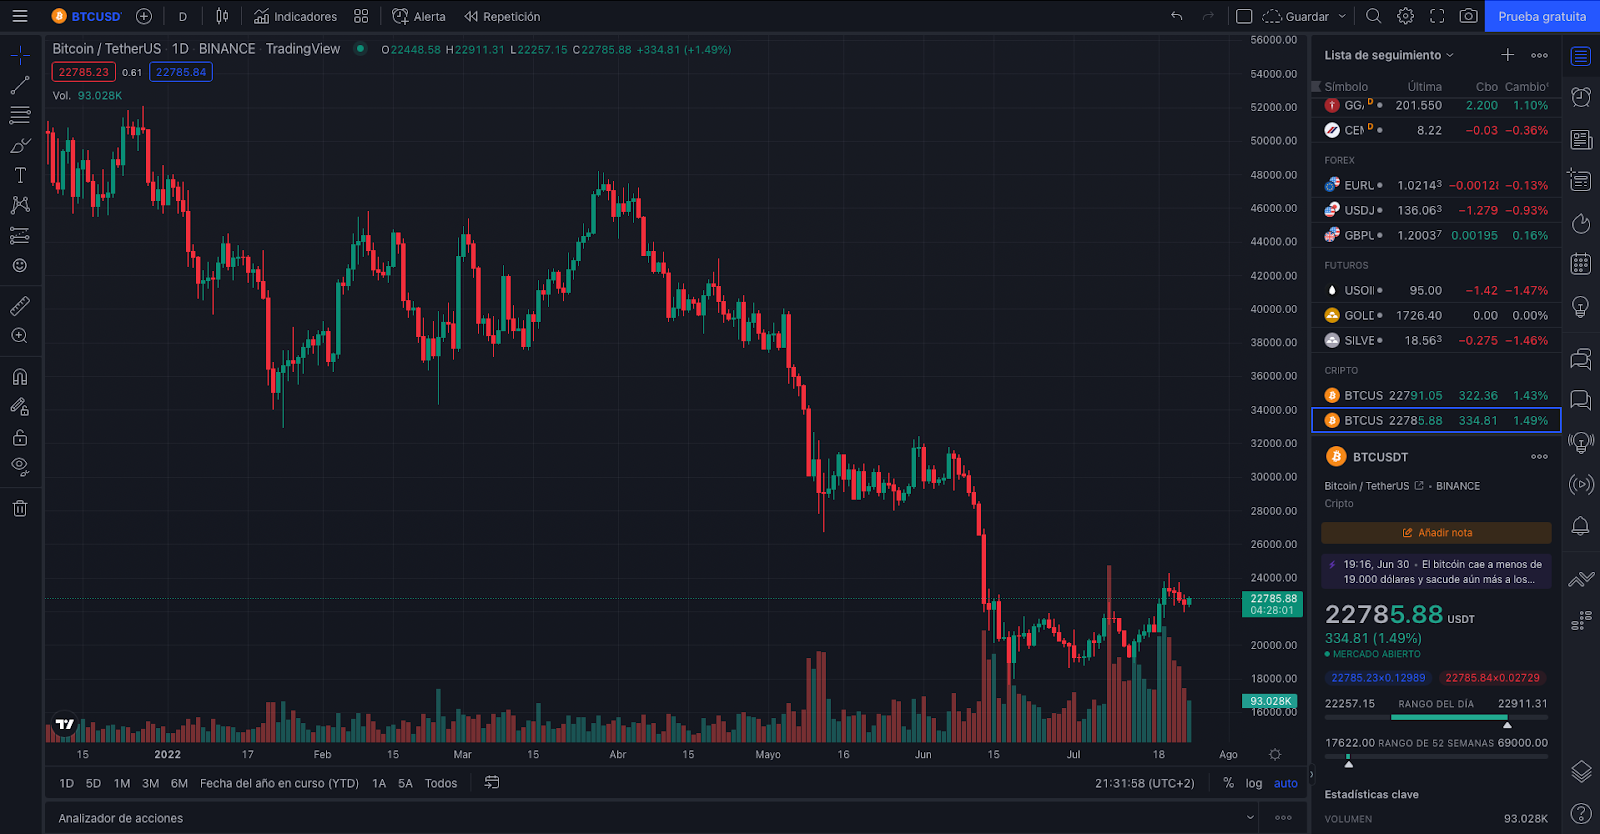1600x834 pixels.
Task: Select the EURUSD row in watchlist
Action: click(1436, 185)
